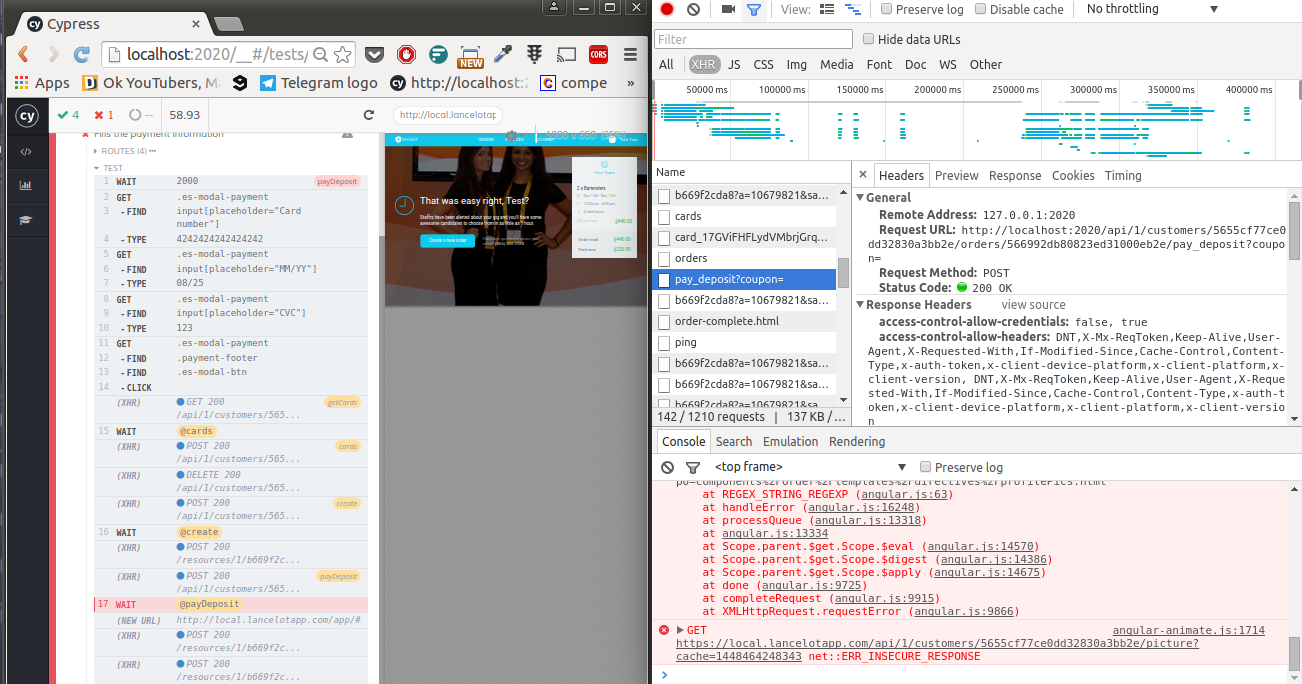Enable Preserve log in the Console toolbar
Image resolution: width=1302 pixels, height=684 pixels.
click(x=925, y=467)
